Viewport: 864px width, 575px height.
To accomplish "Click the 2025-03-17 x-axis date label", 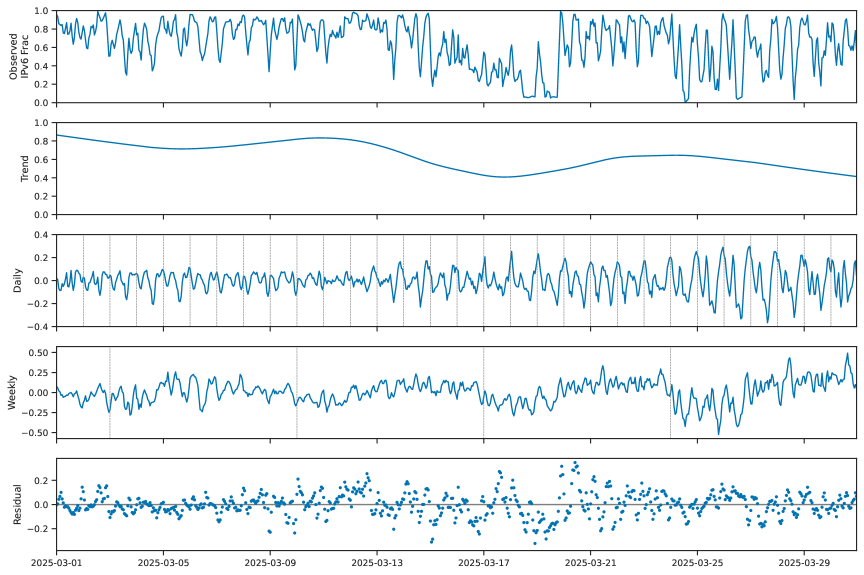I will (484, 563).
